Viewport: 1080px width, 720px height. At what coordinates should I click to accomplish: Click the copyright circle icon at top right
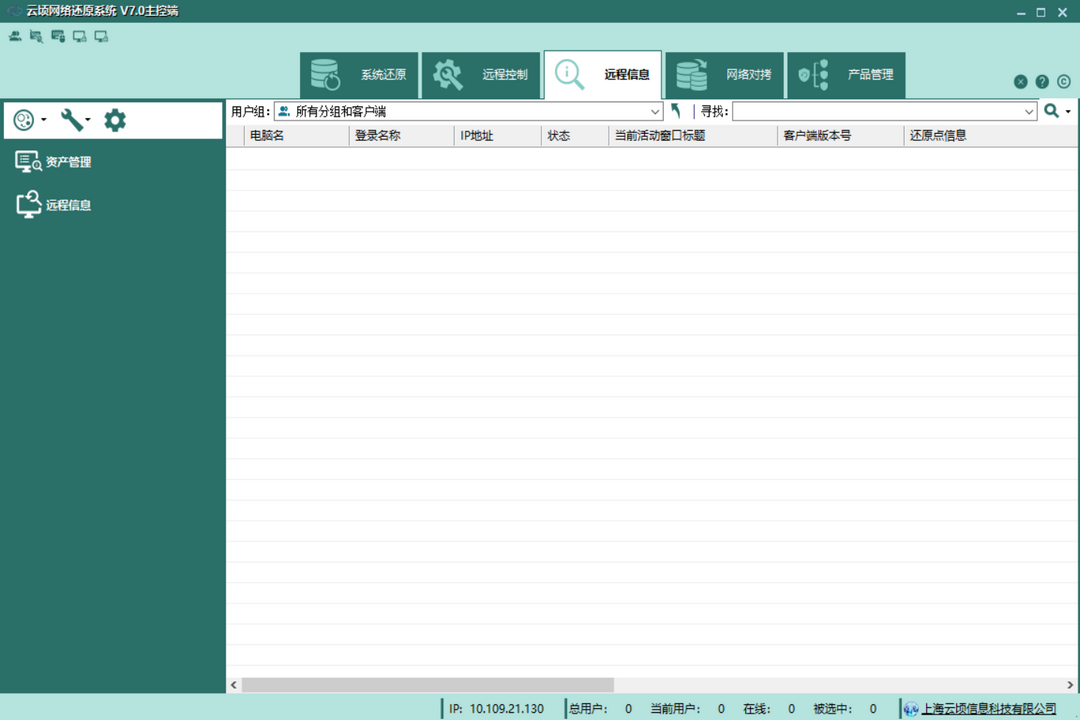(1063, 81)
